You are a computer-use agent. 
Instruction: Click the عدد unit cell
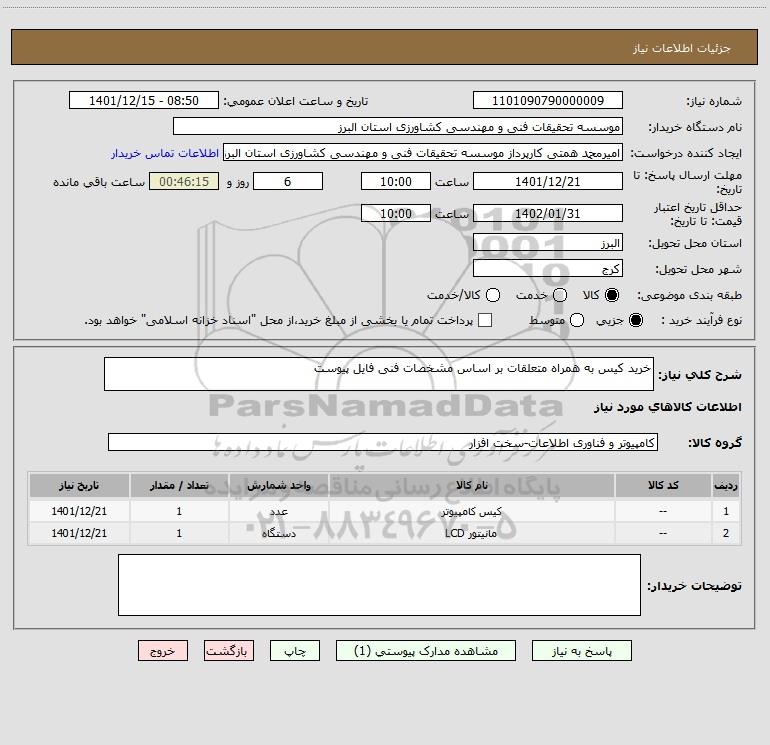(278, 512)
